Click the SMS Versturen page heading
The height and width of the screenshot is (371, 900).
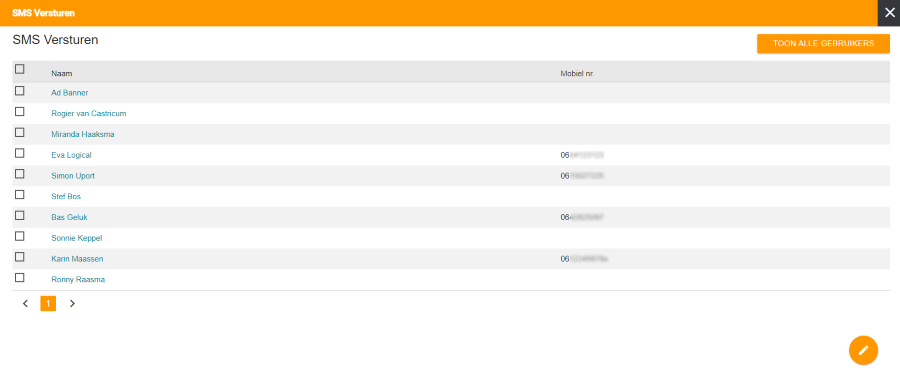[x=55, y=40]
